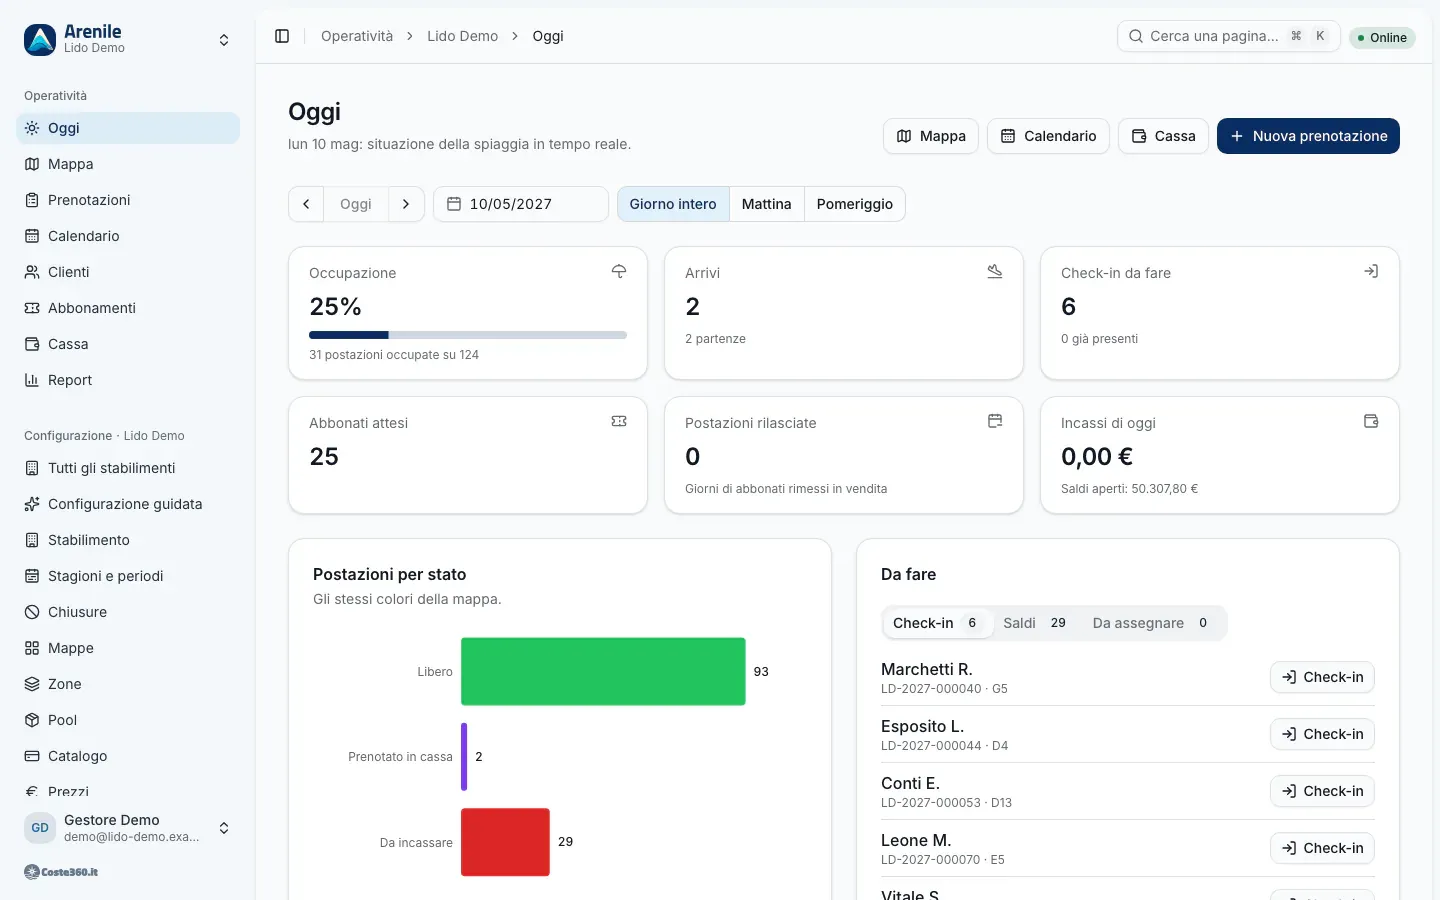Expand the Gestore Demo user menu

224,828
